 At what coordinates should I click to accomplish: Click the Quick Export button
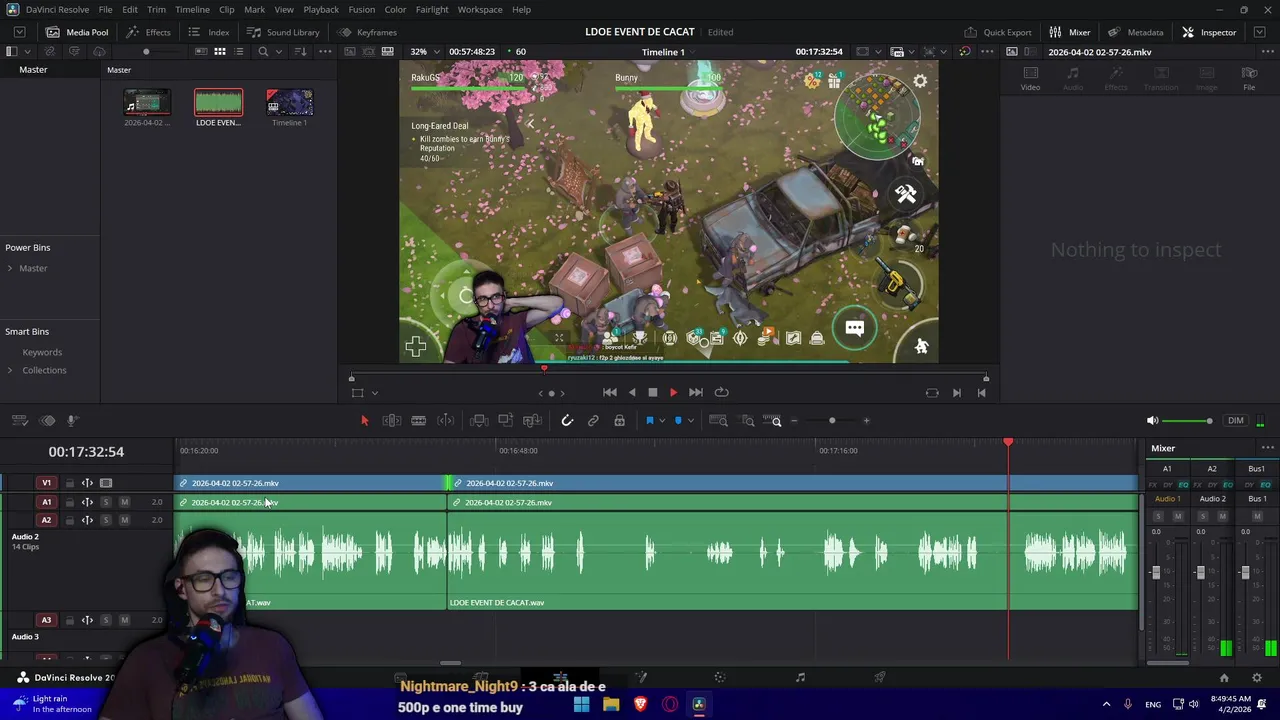click(x=997, y=32)
